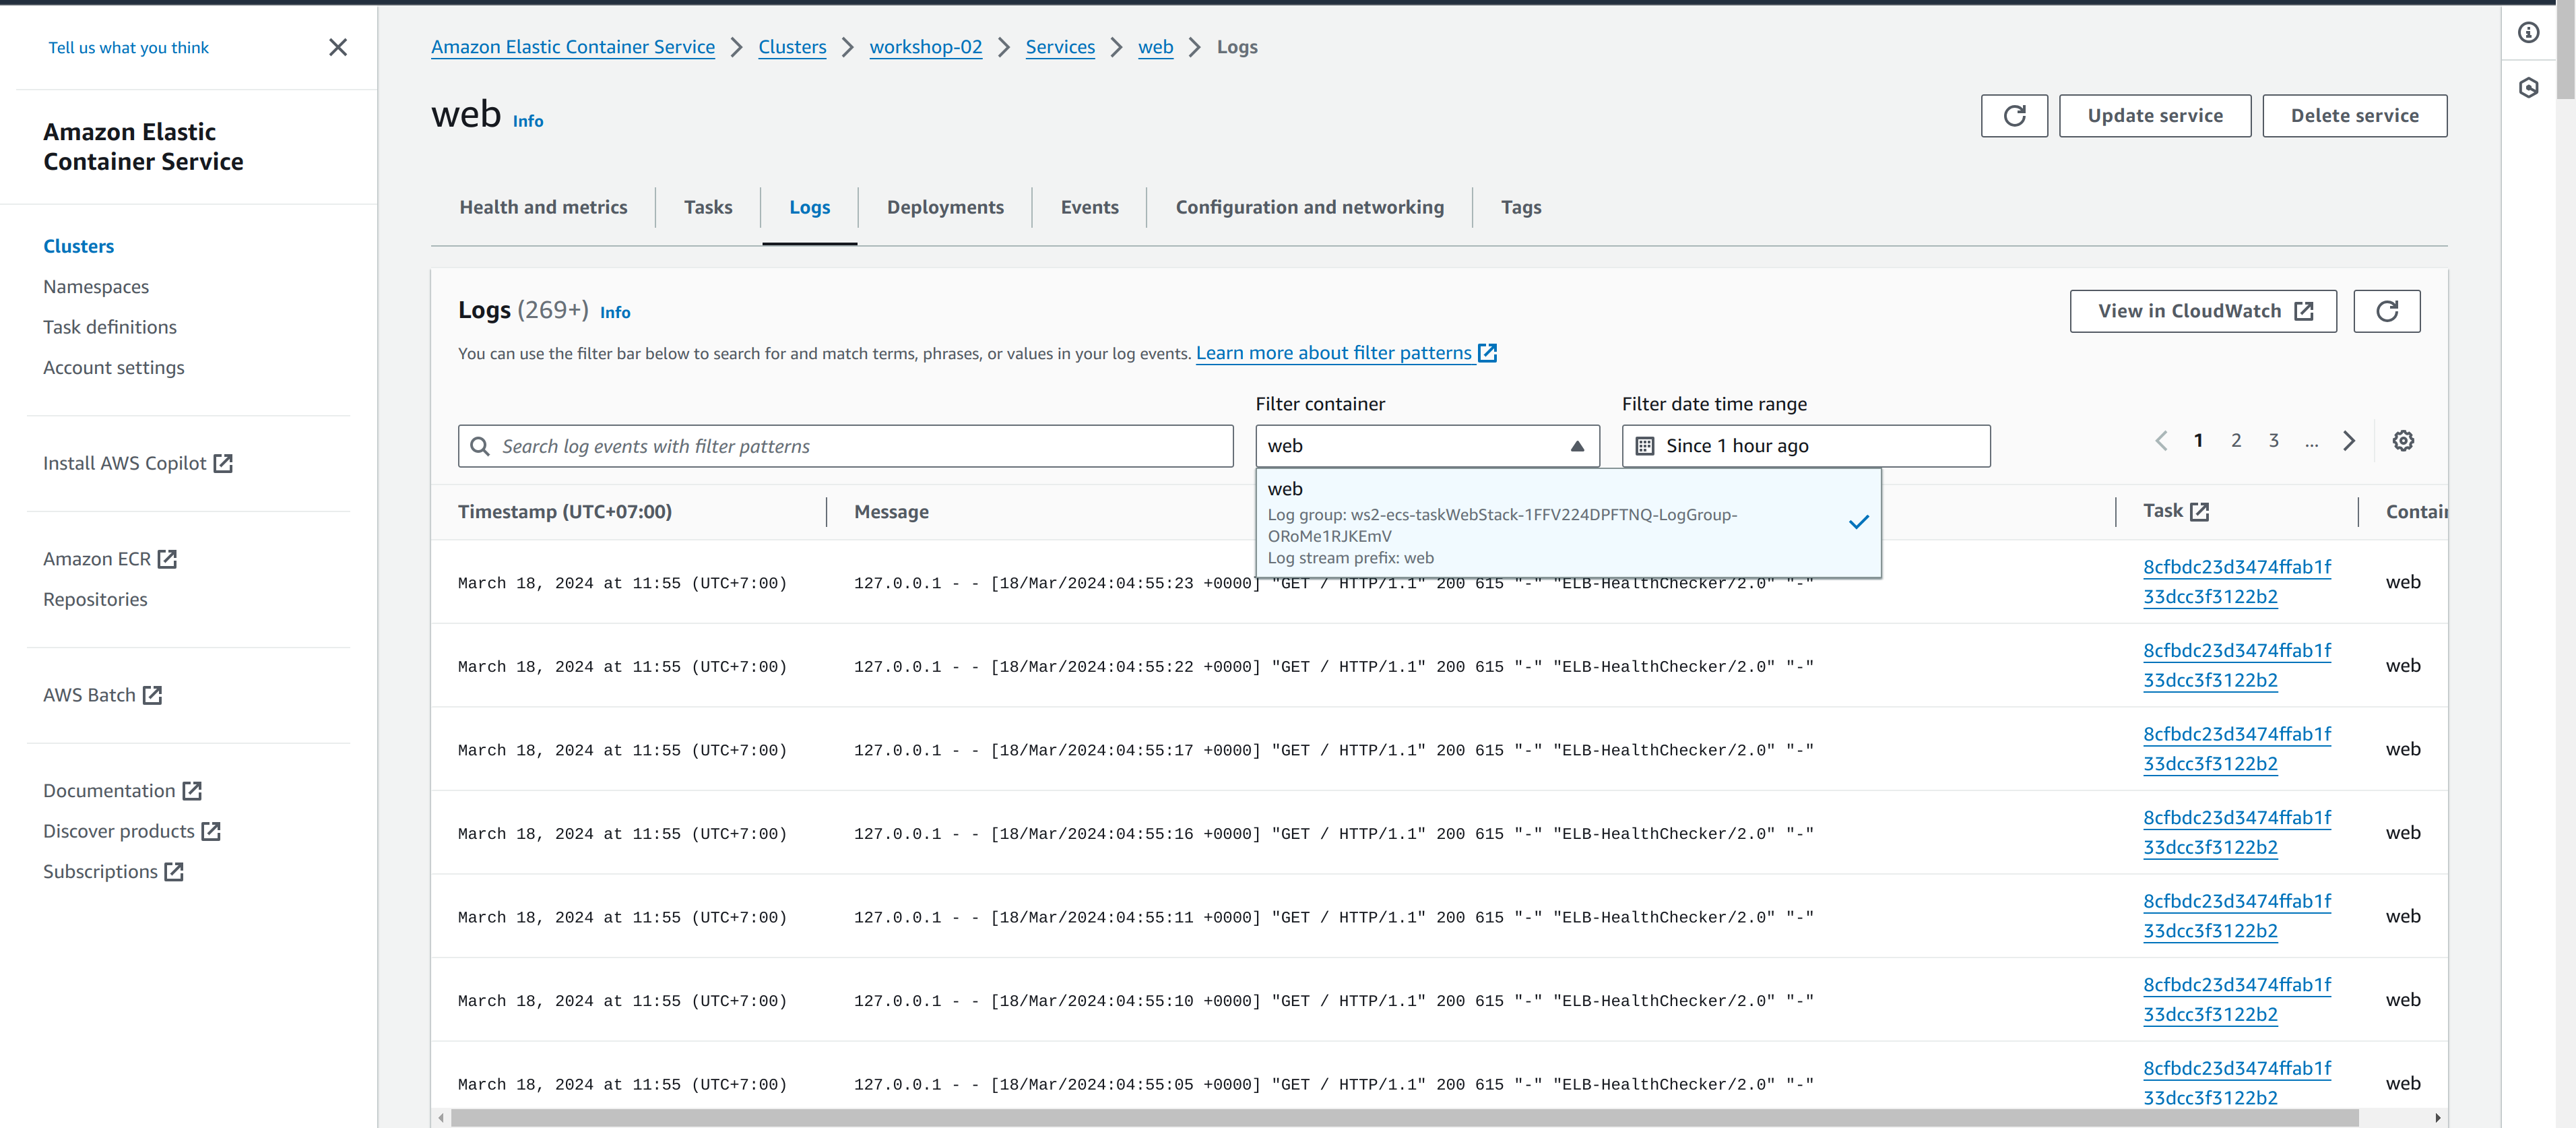This screenshot has width=2576, height=1128.
Task: Go to next page of logs
Action: click(2348, 441)
